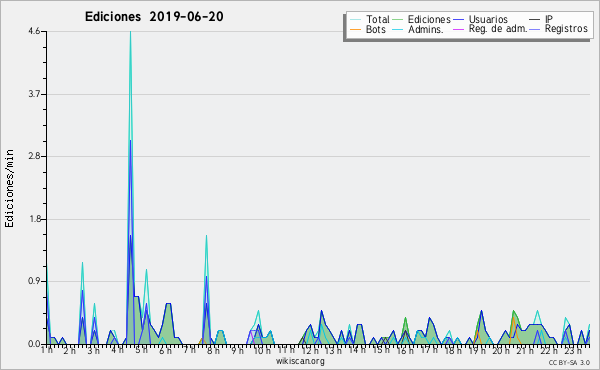Click the '10 h' x-axis tick label
The image size is (600, 370).
[262, 350]
